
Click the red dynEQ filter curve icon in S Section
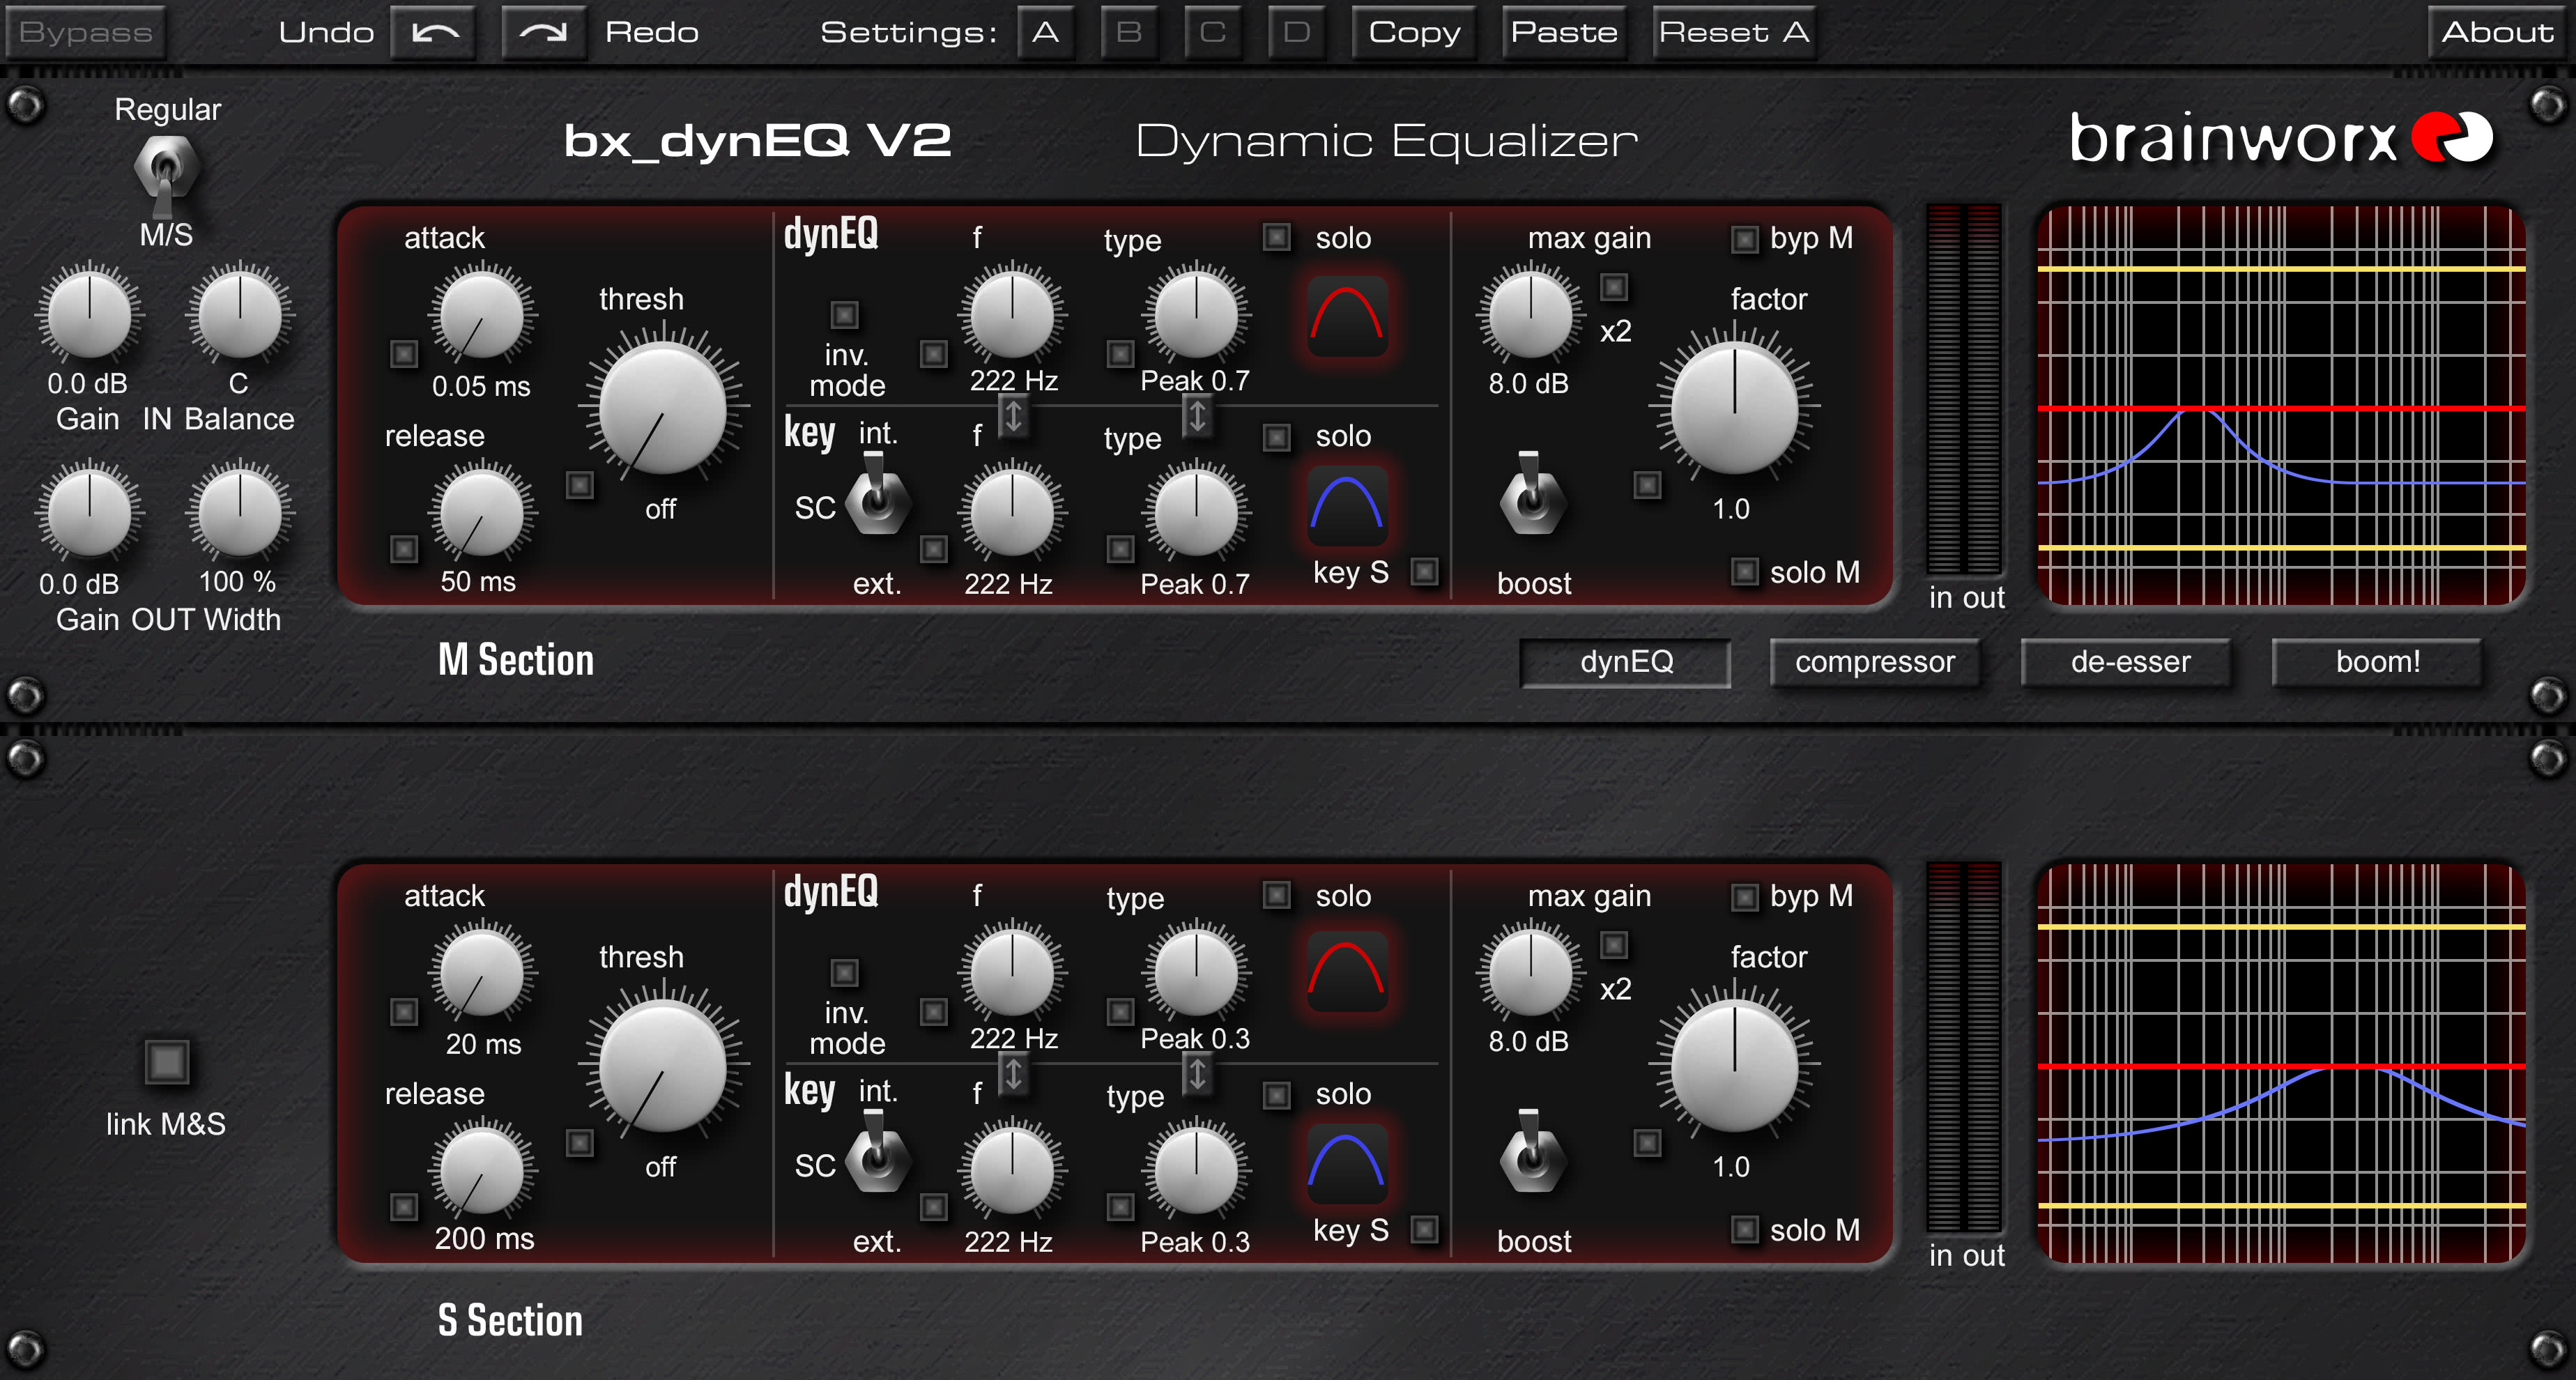tap(1347, 971)
